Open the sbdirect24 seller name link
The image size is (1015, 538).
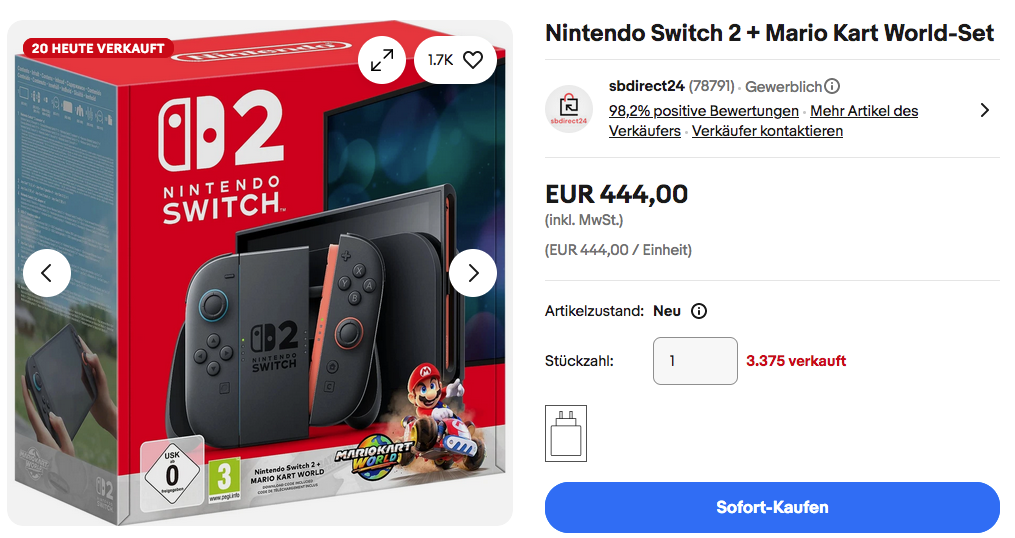click(646, 86)
